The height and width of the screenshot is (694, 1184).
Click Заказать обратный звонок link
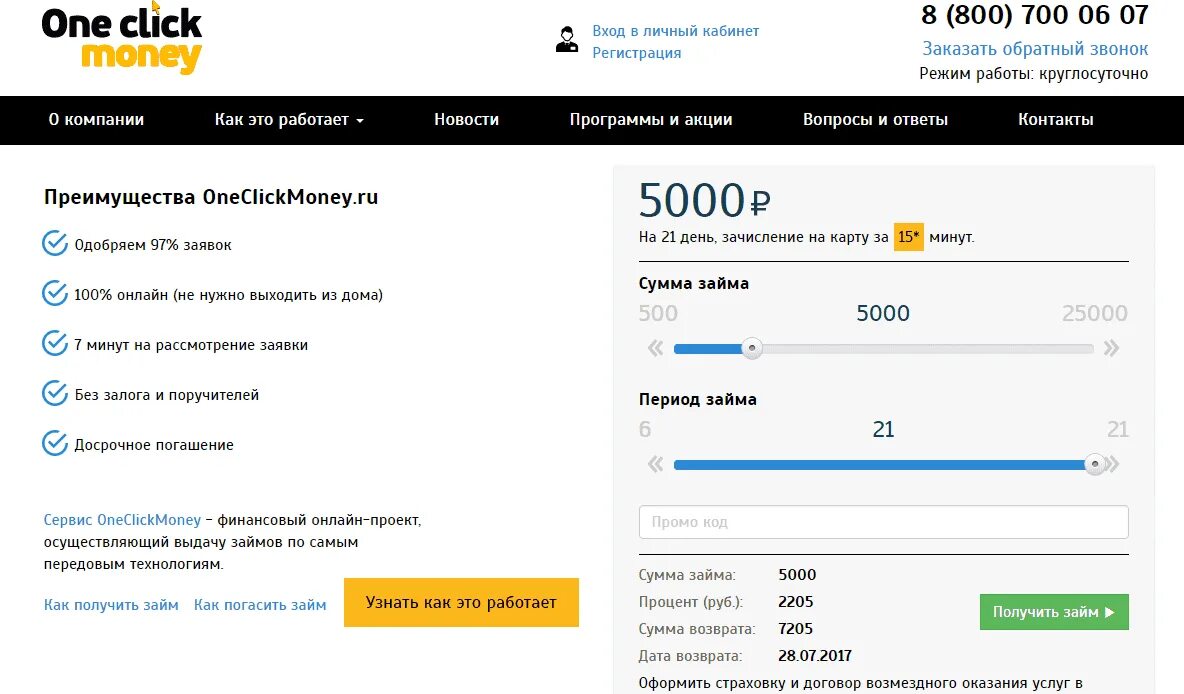click(x=1035, y=49)
